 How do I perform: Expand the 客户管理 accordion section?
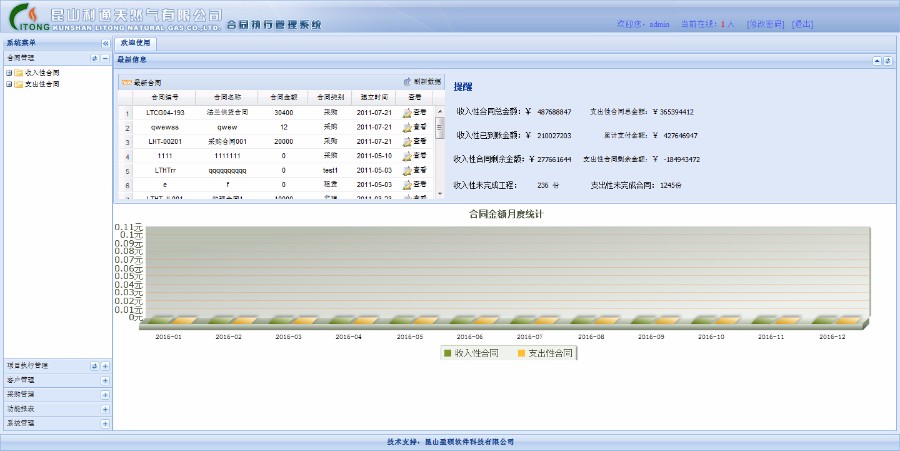105,380
